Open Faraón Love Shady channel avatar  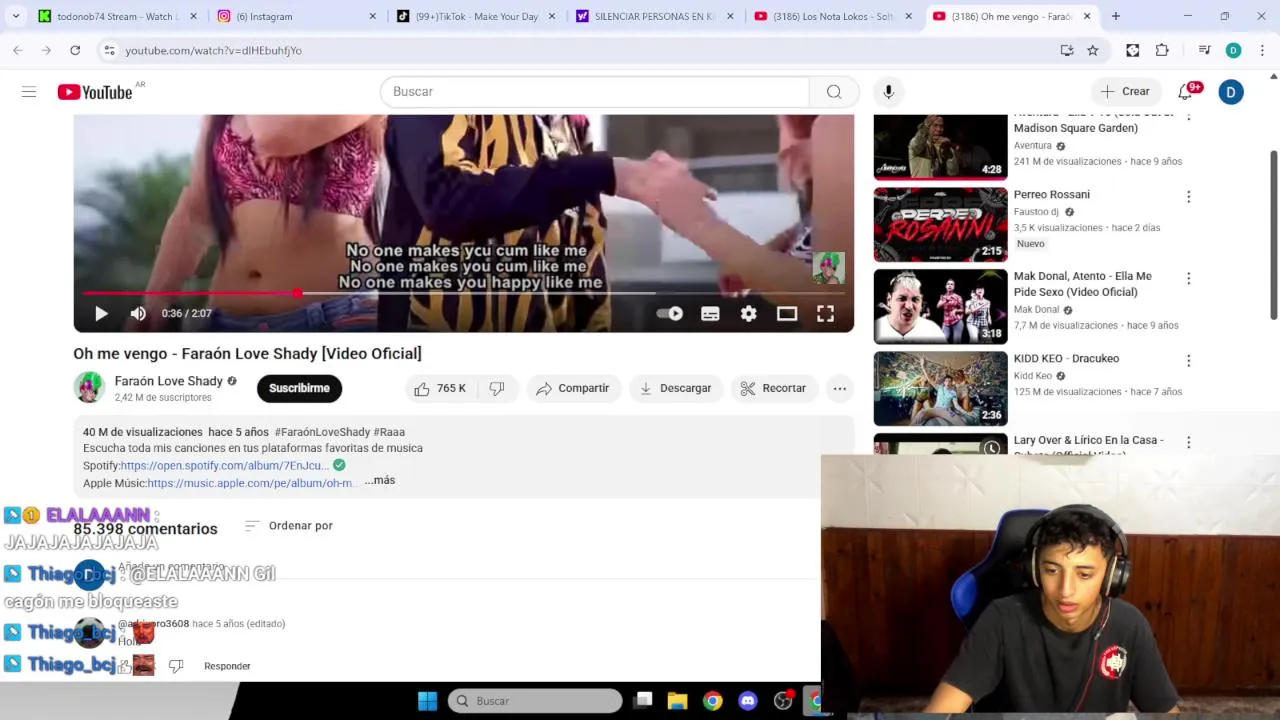tap(89, 388)
